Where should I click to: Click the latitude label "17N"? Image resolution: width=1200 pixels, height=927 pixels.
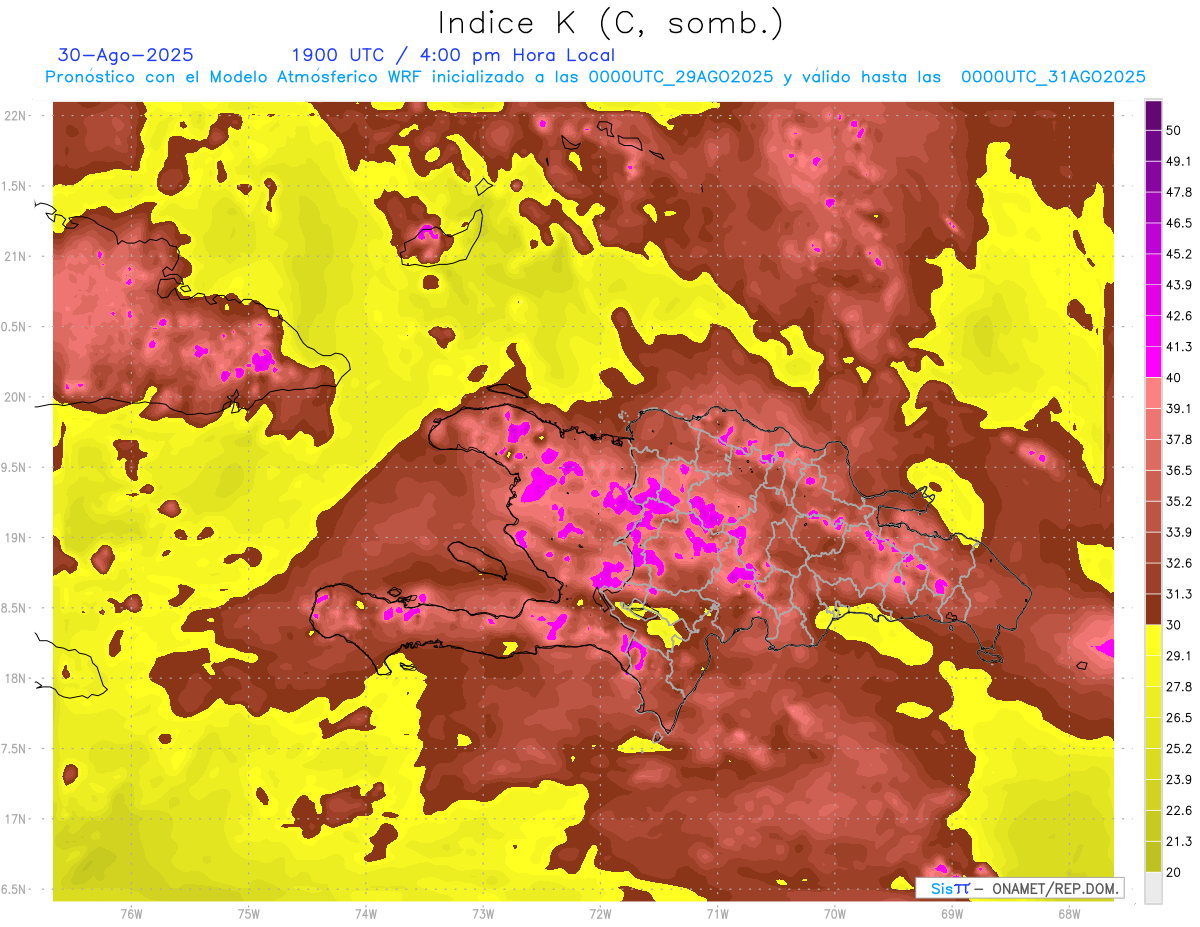click(x=15, y=820)
